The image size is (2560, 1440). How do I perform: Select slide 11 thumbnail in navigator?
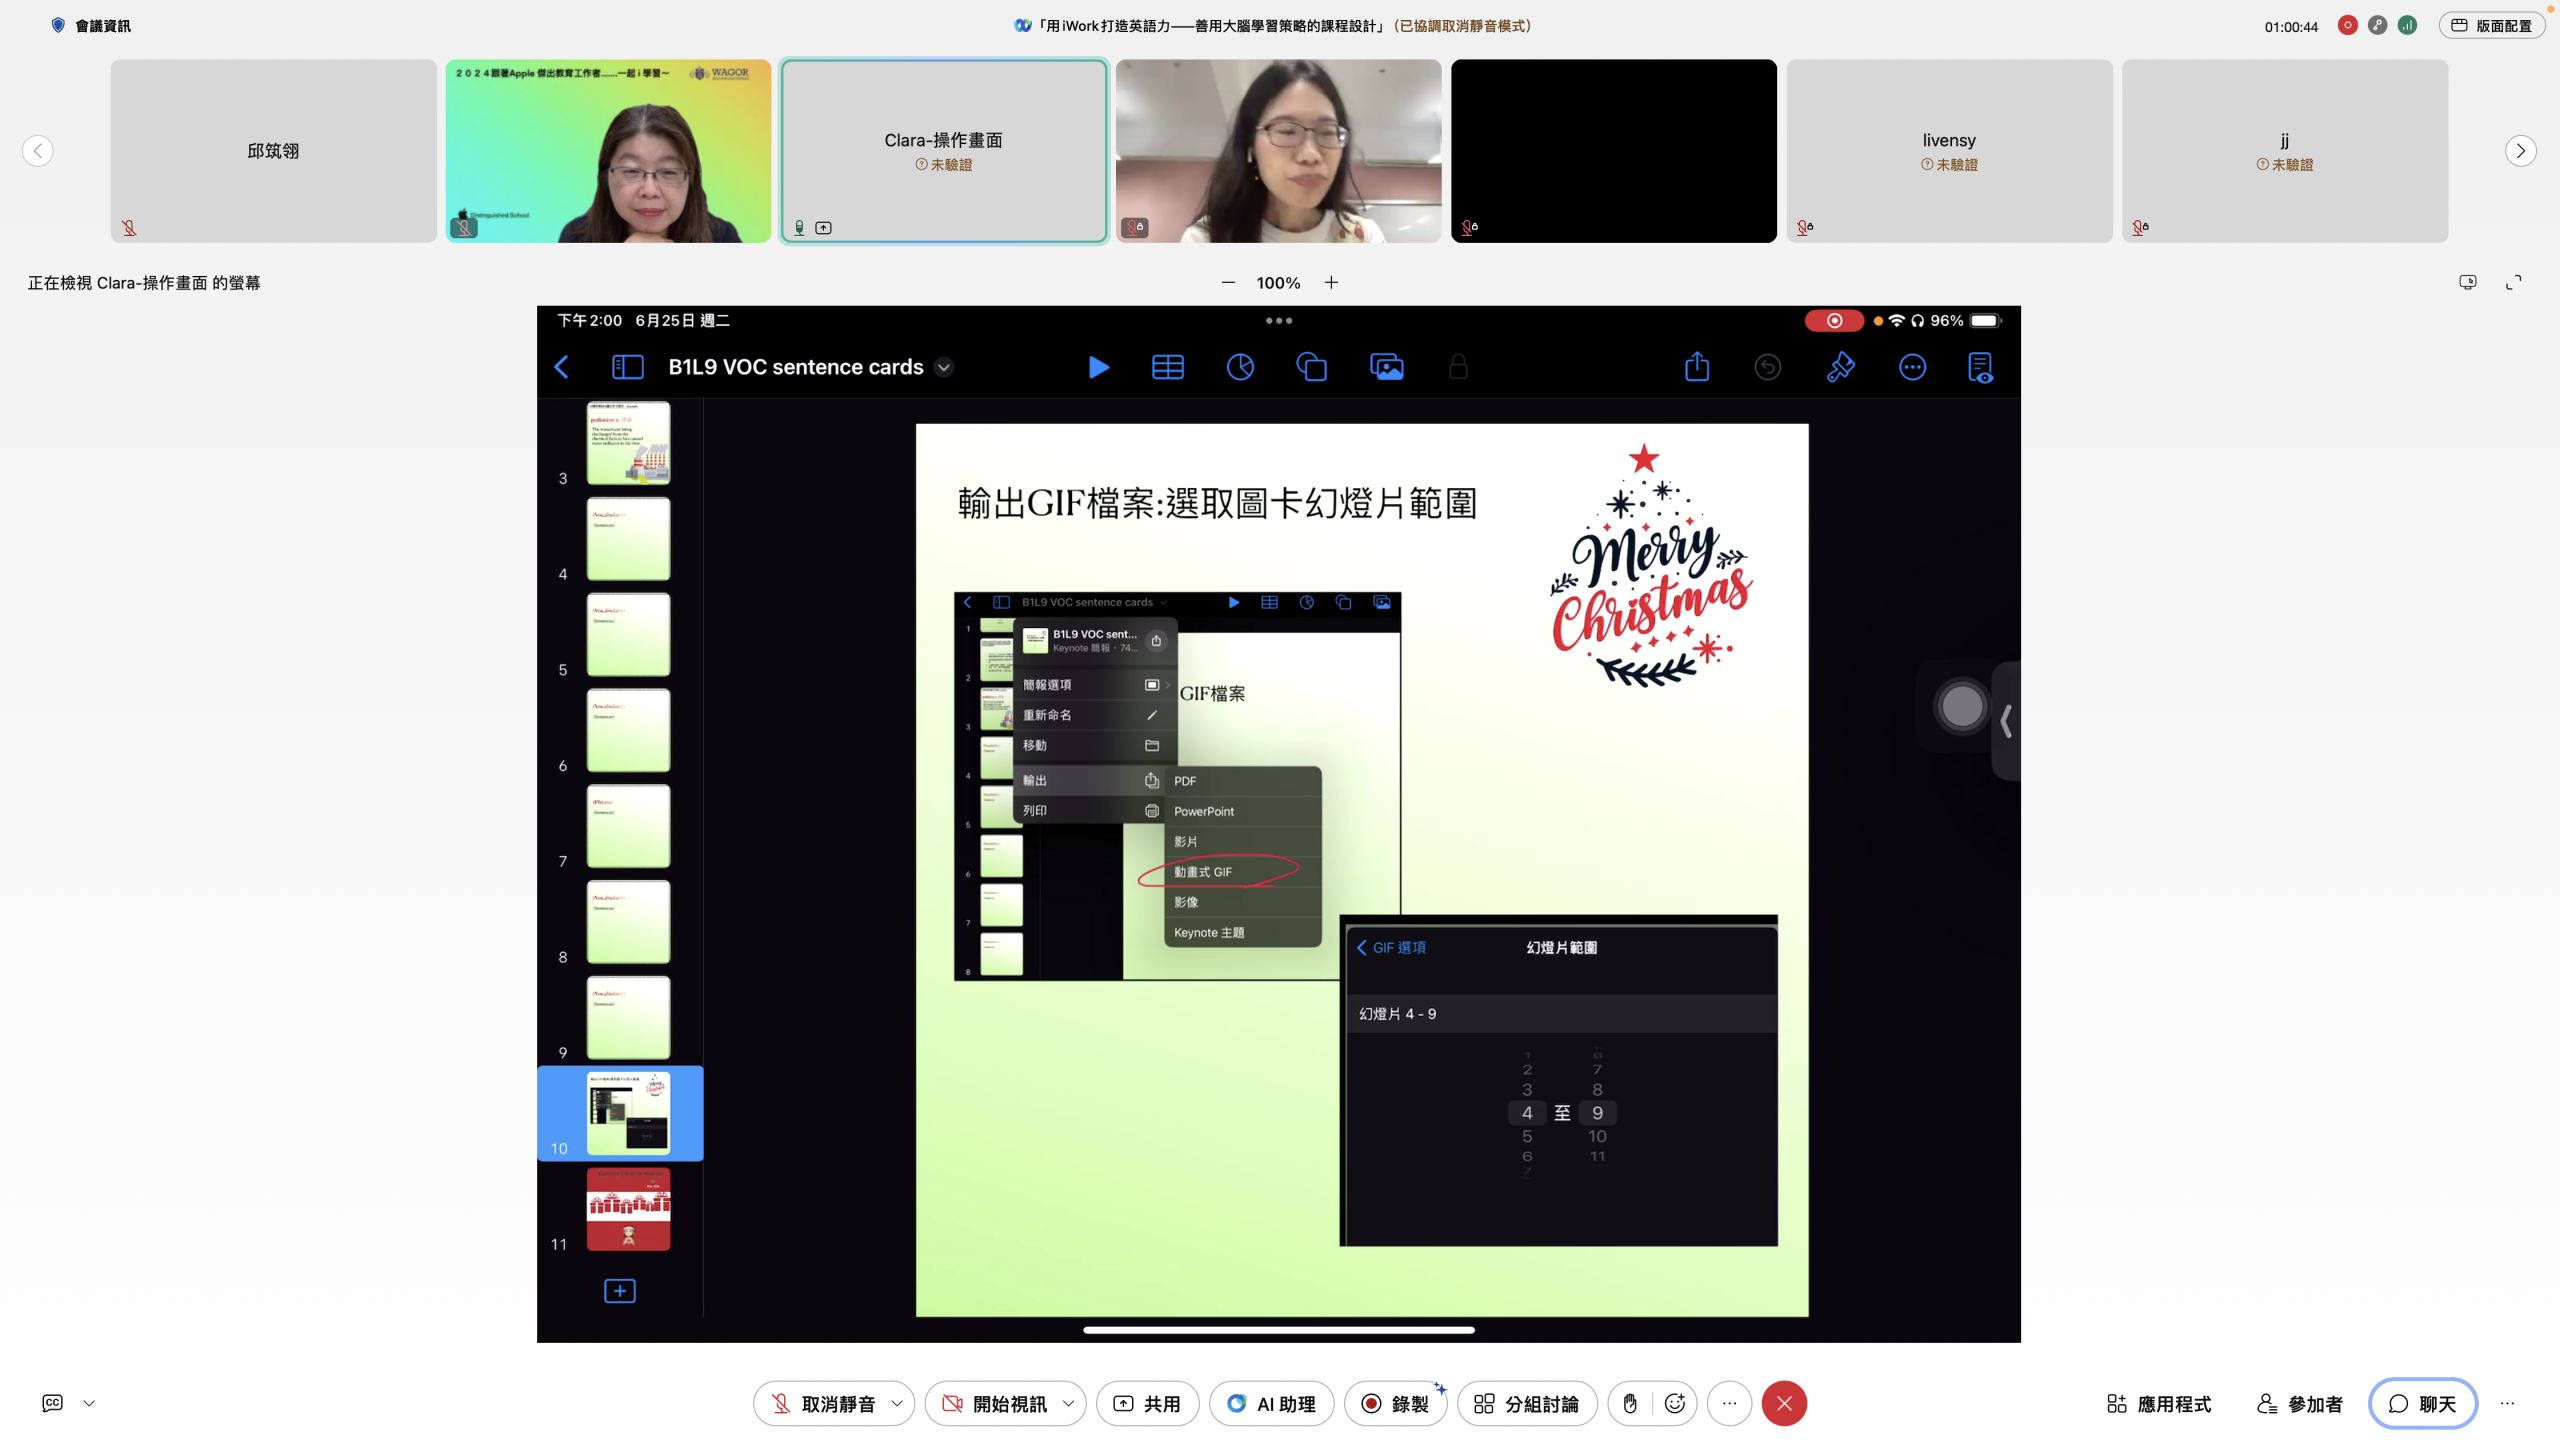click(628, 1209)
